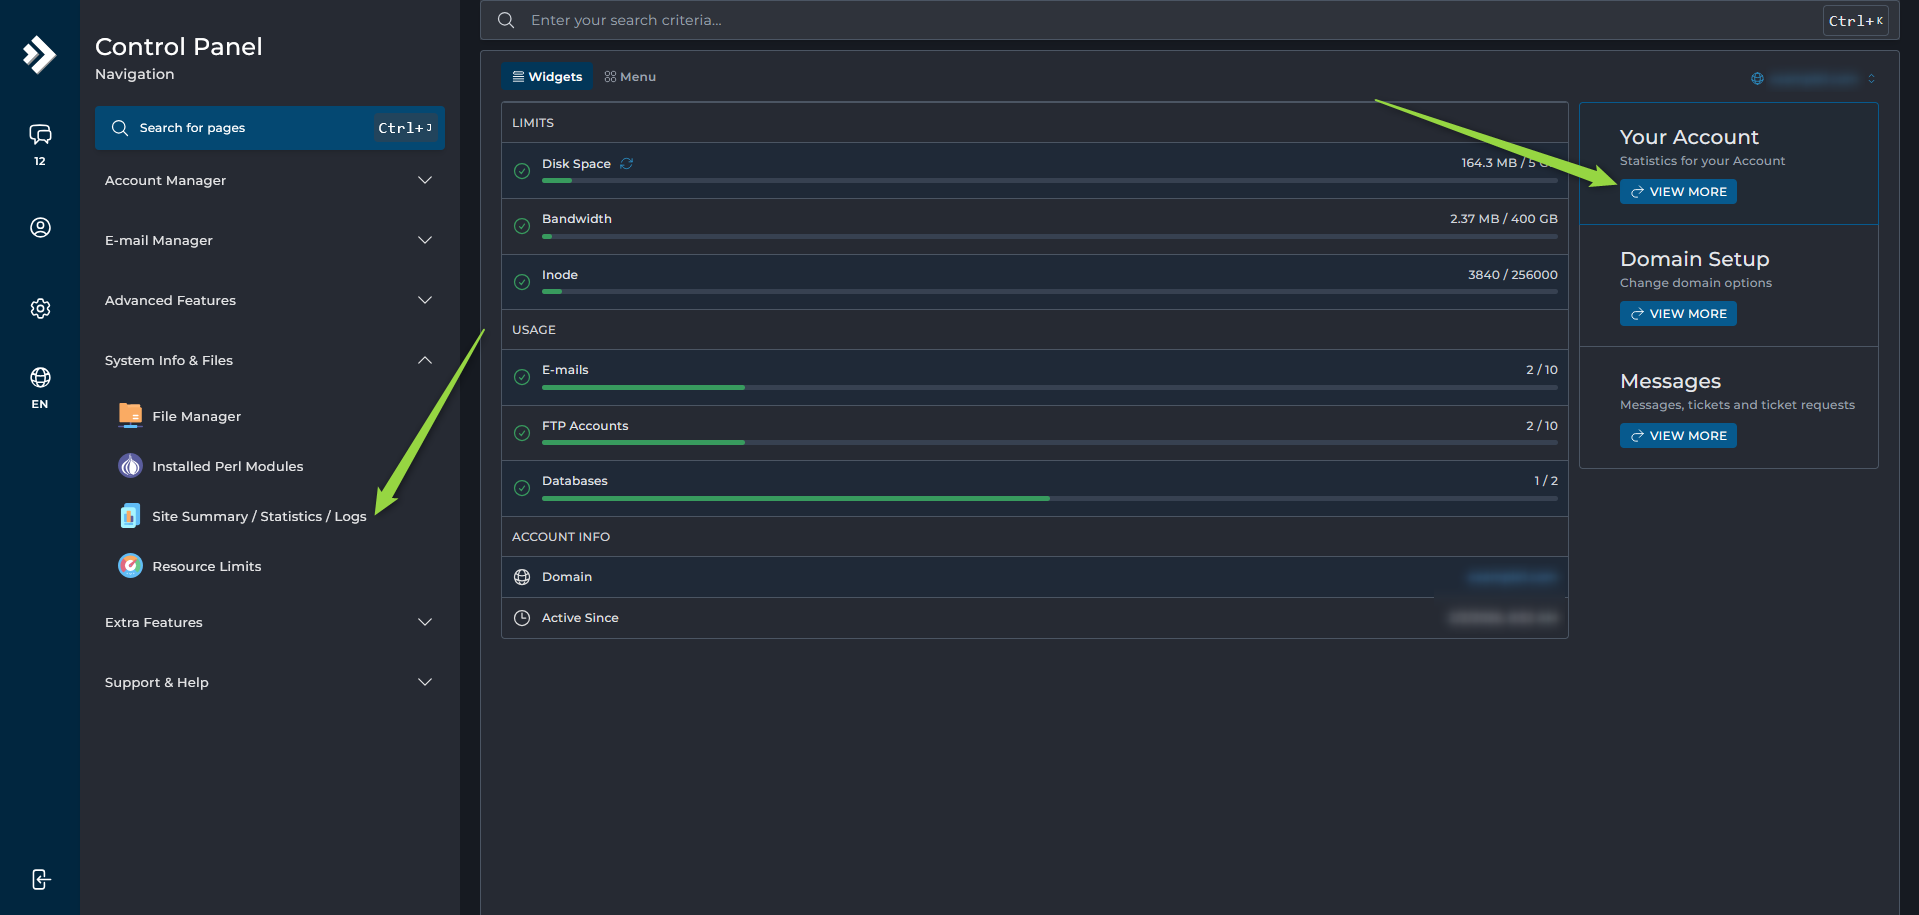Open Site Summary / Statistics / Logs

259,516
